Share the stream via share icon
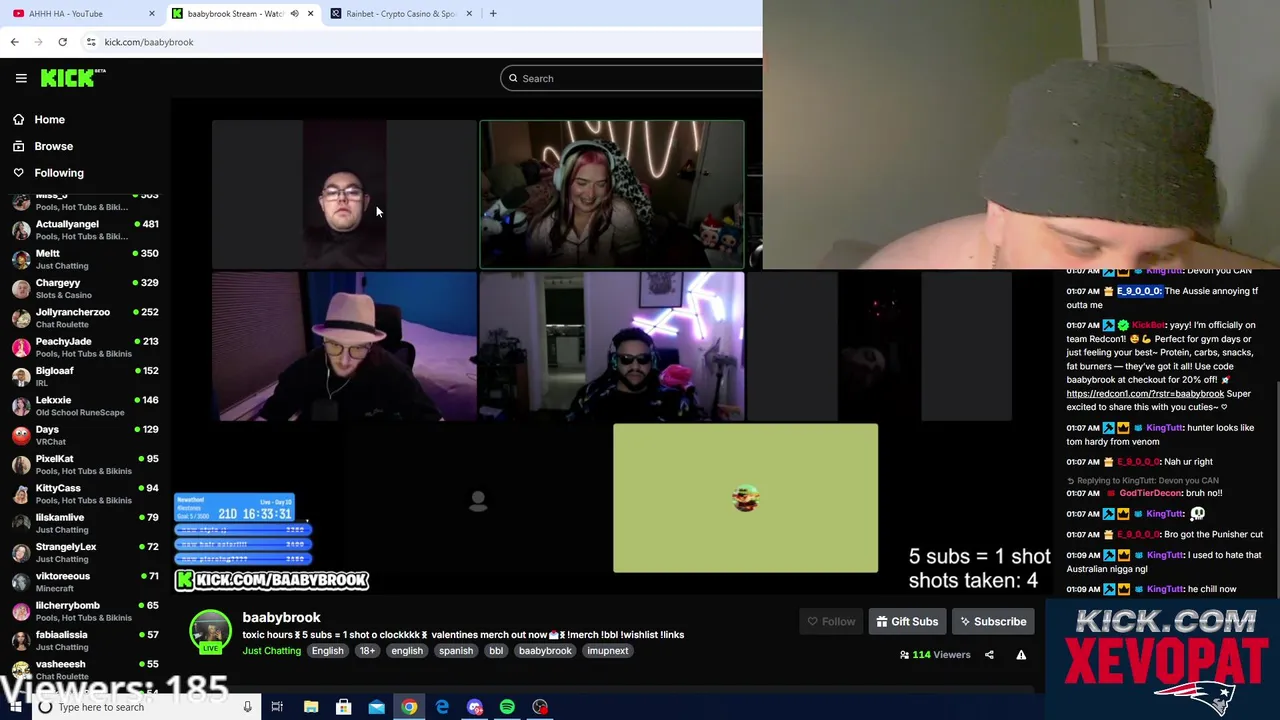 click(989, 655)
